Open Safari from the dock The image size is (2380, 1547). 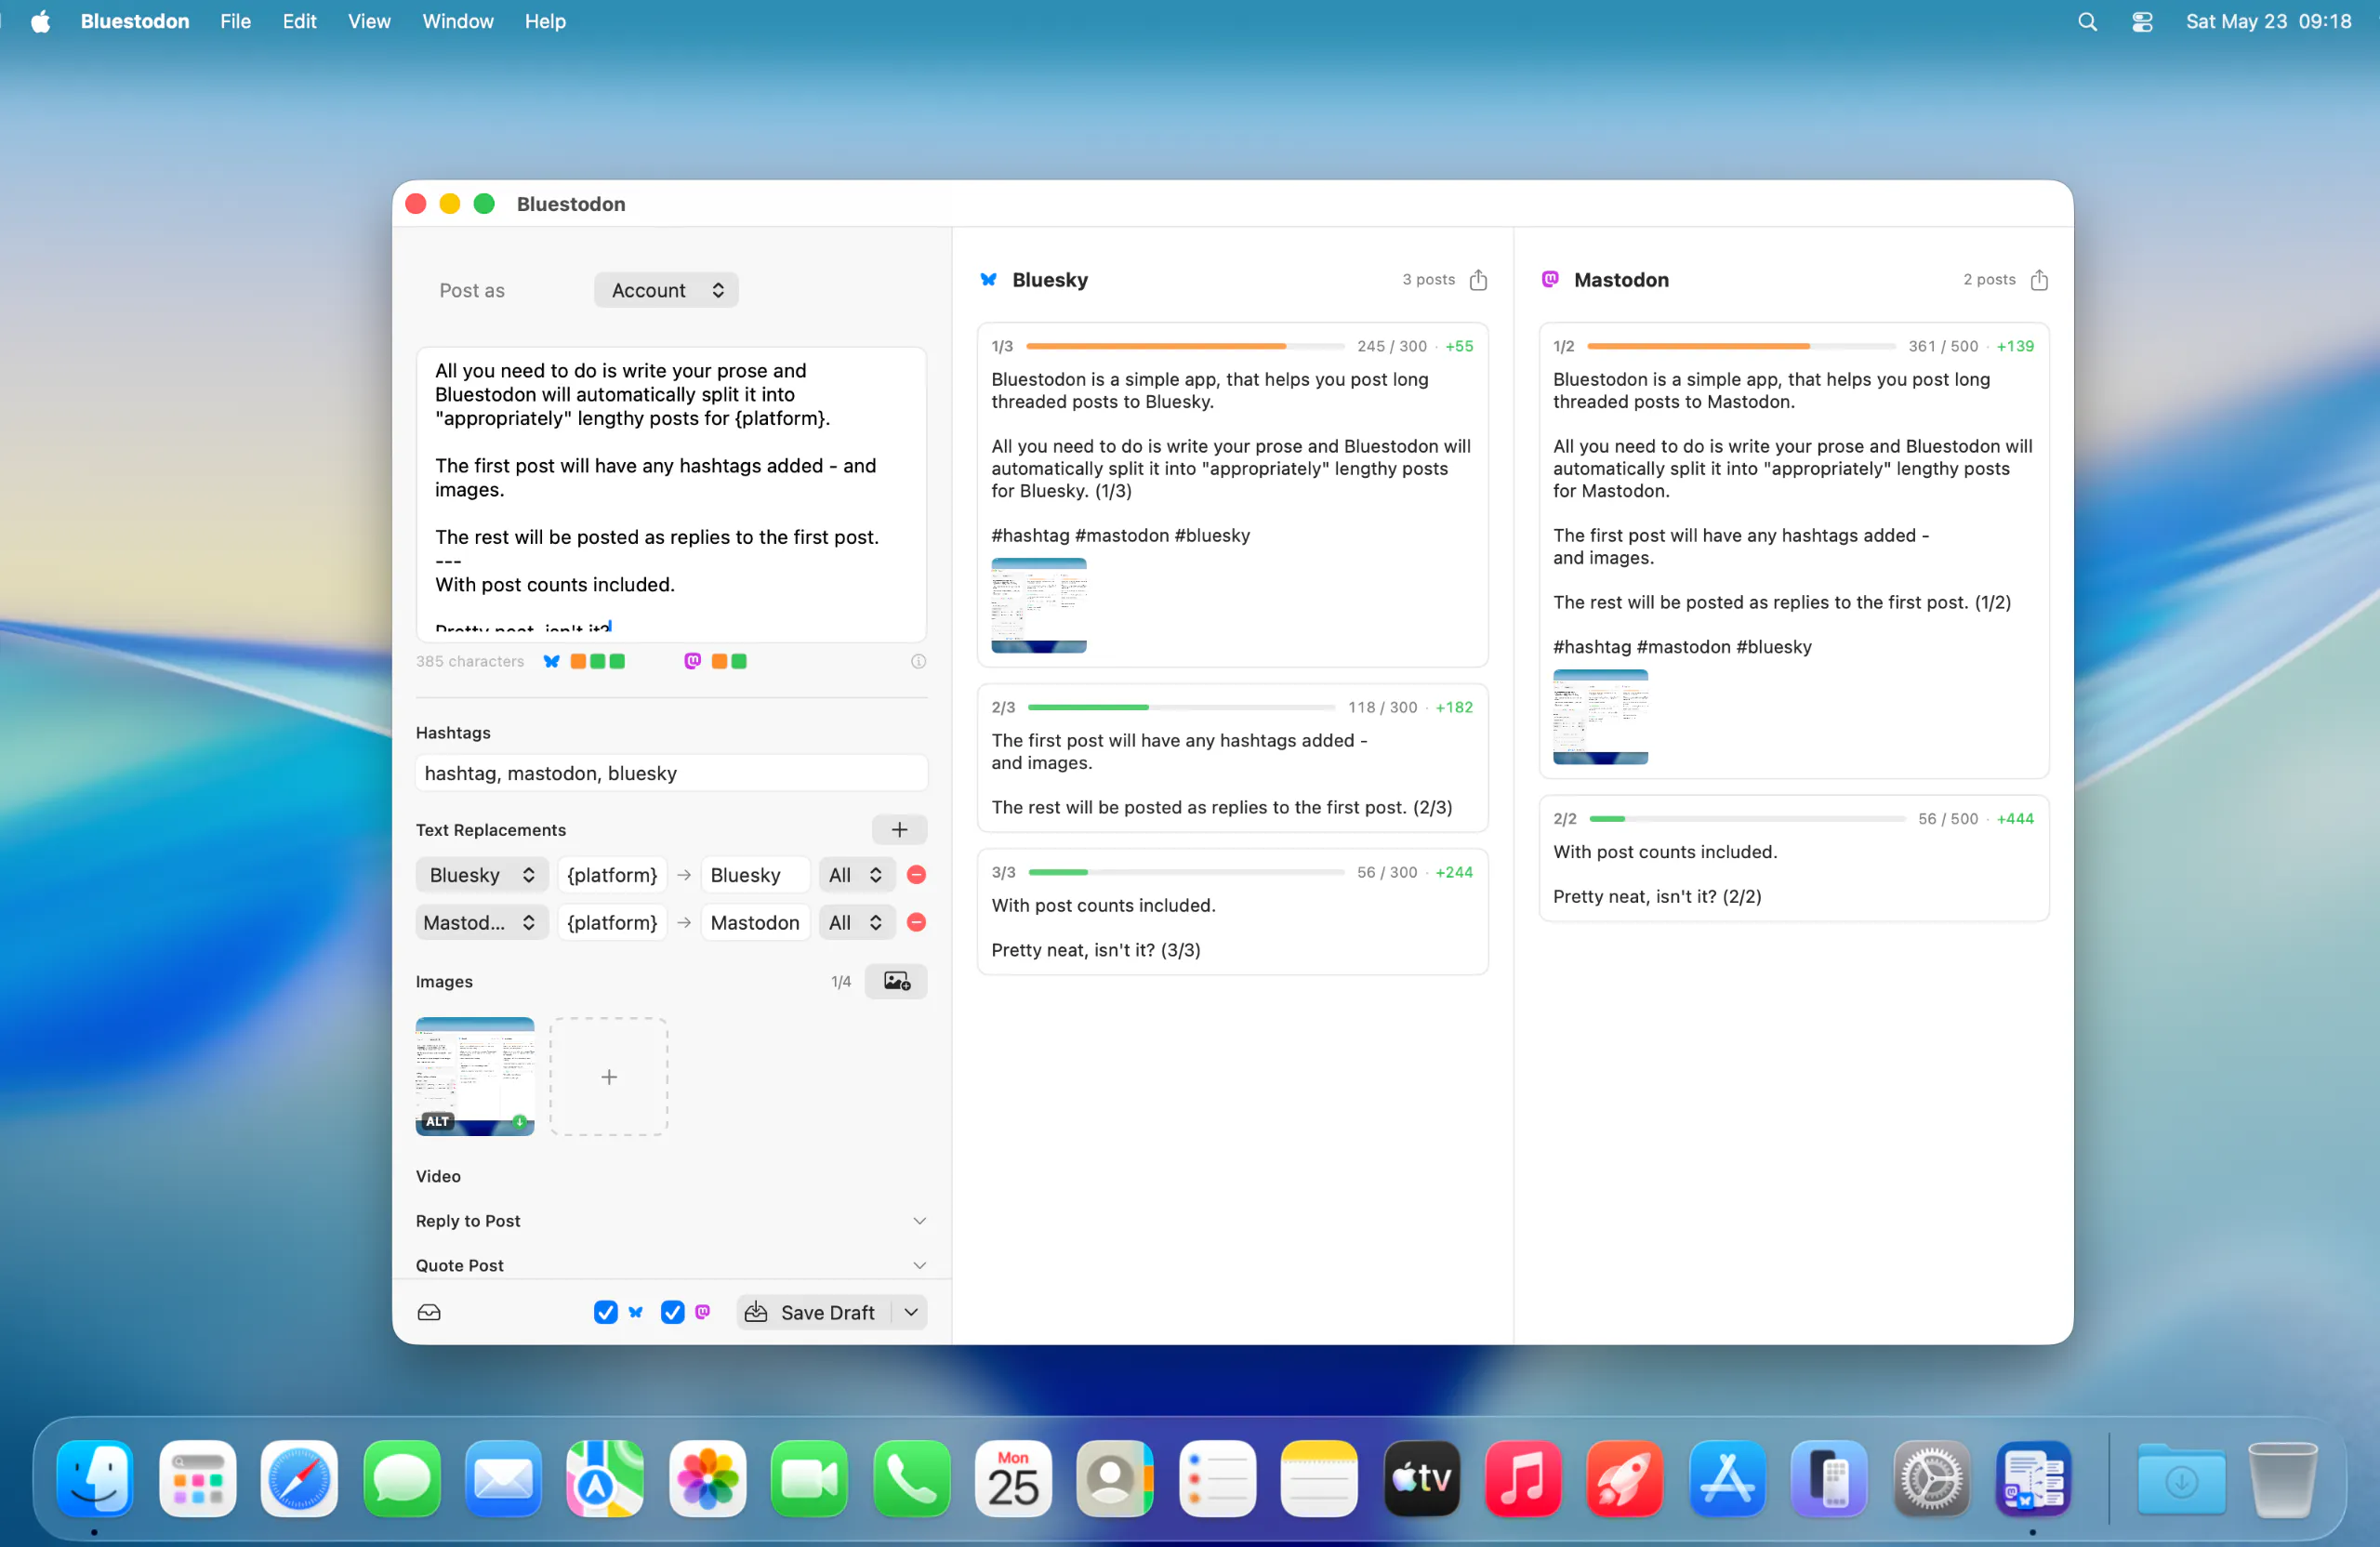click(x=299, y=1479)
